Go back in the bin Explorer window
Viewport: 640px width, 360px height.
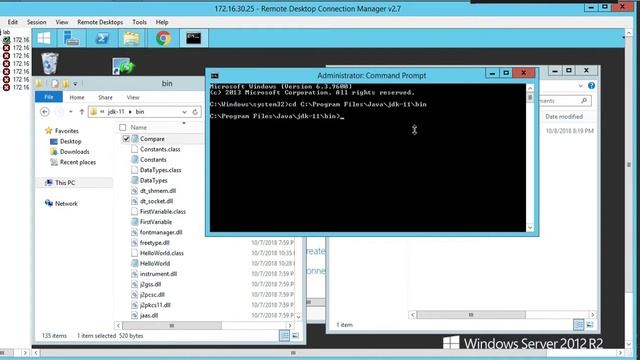click(45, 112)
